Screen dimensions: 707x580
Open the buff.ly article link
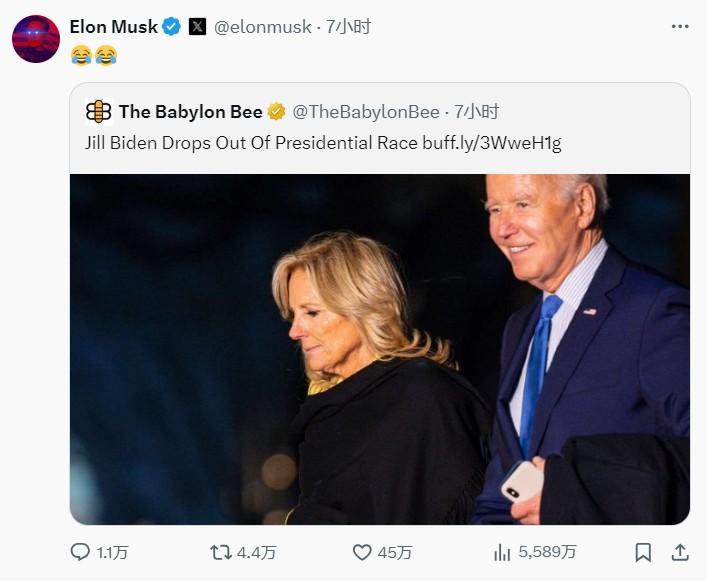click(x=492, y=143)
